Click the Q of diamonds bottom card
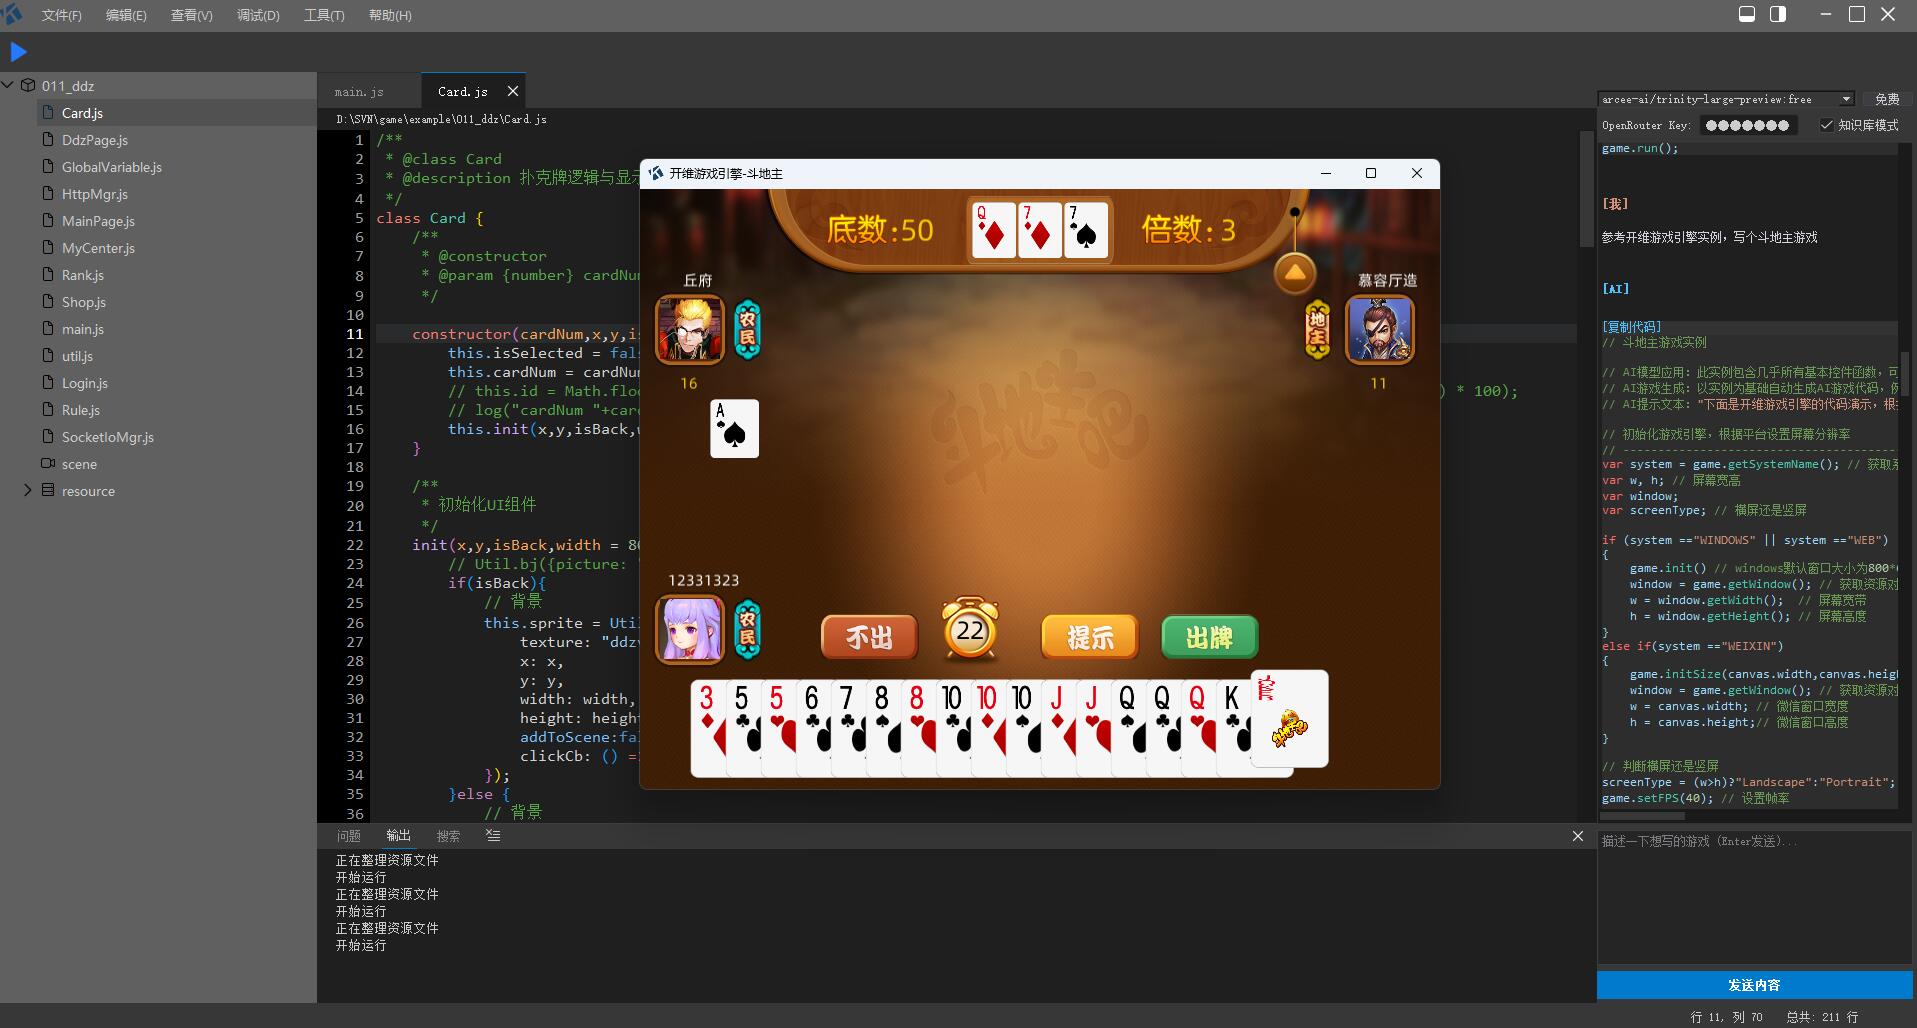Viewport: 1917px width, 1028px height. point(993,230)
